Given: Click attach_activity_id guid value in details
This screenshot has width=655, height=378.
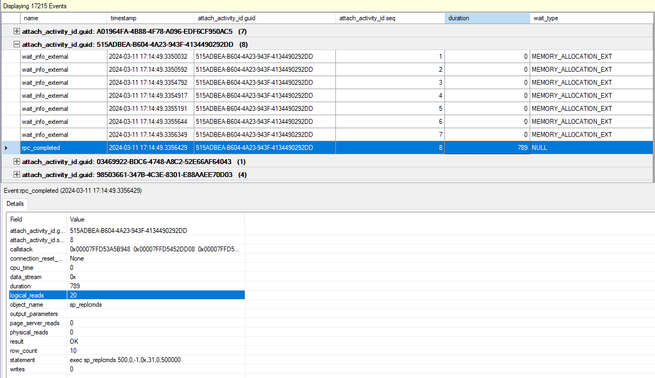Looking at the screenshot, I should [x=128, y=231].
